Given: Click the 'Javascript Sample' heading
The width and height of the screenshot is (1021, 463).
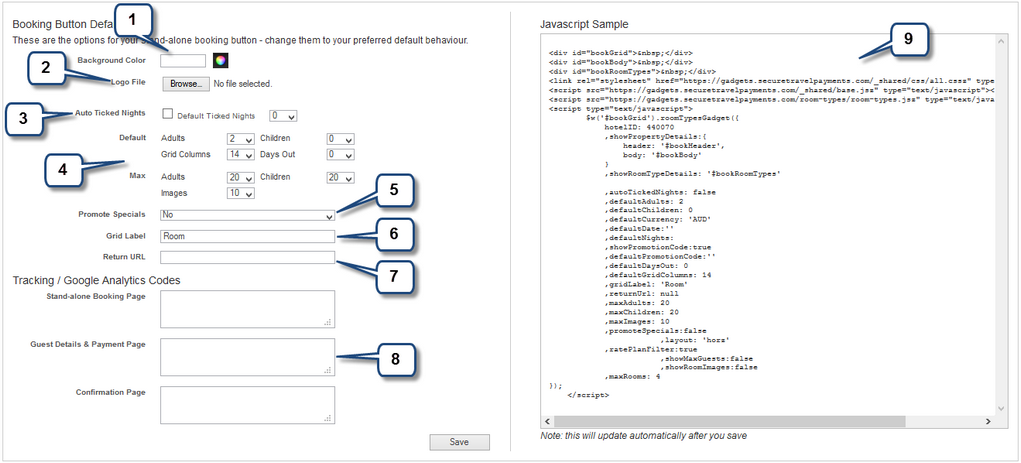Looking at the screenshot, I should point(584,25).
